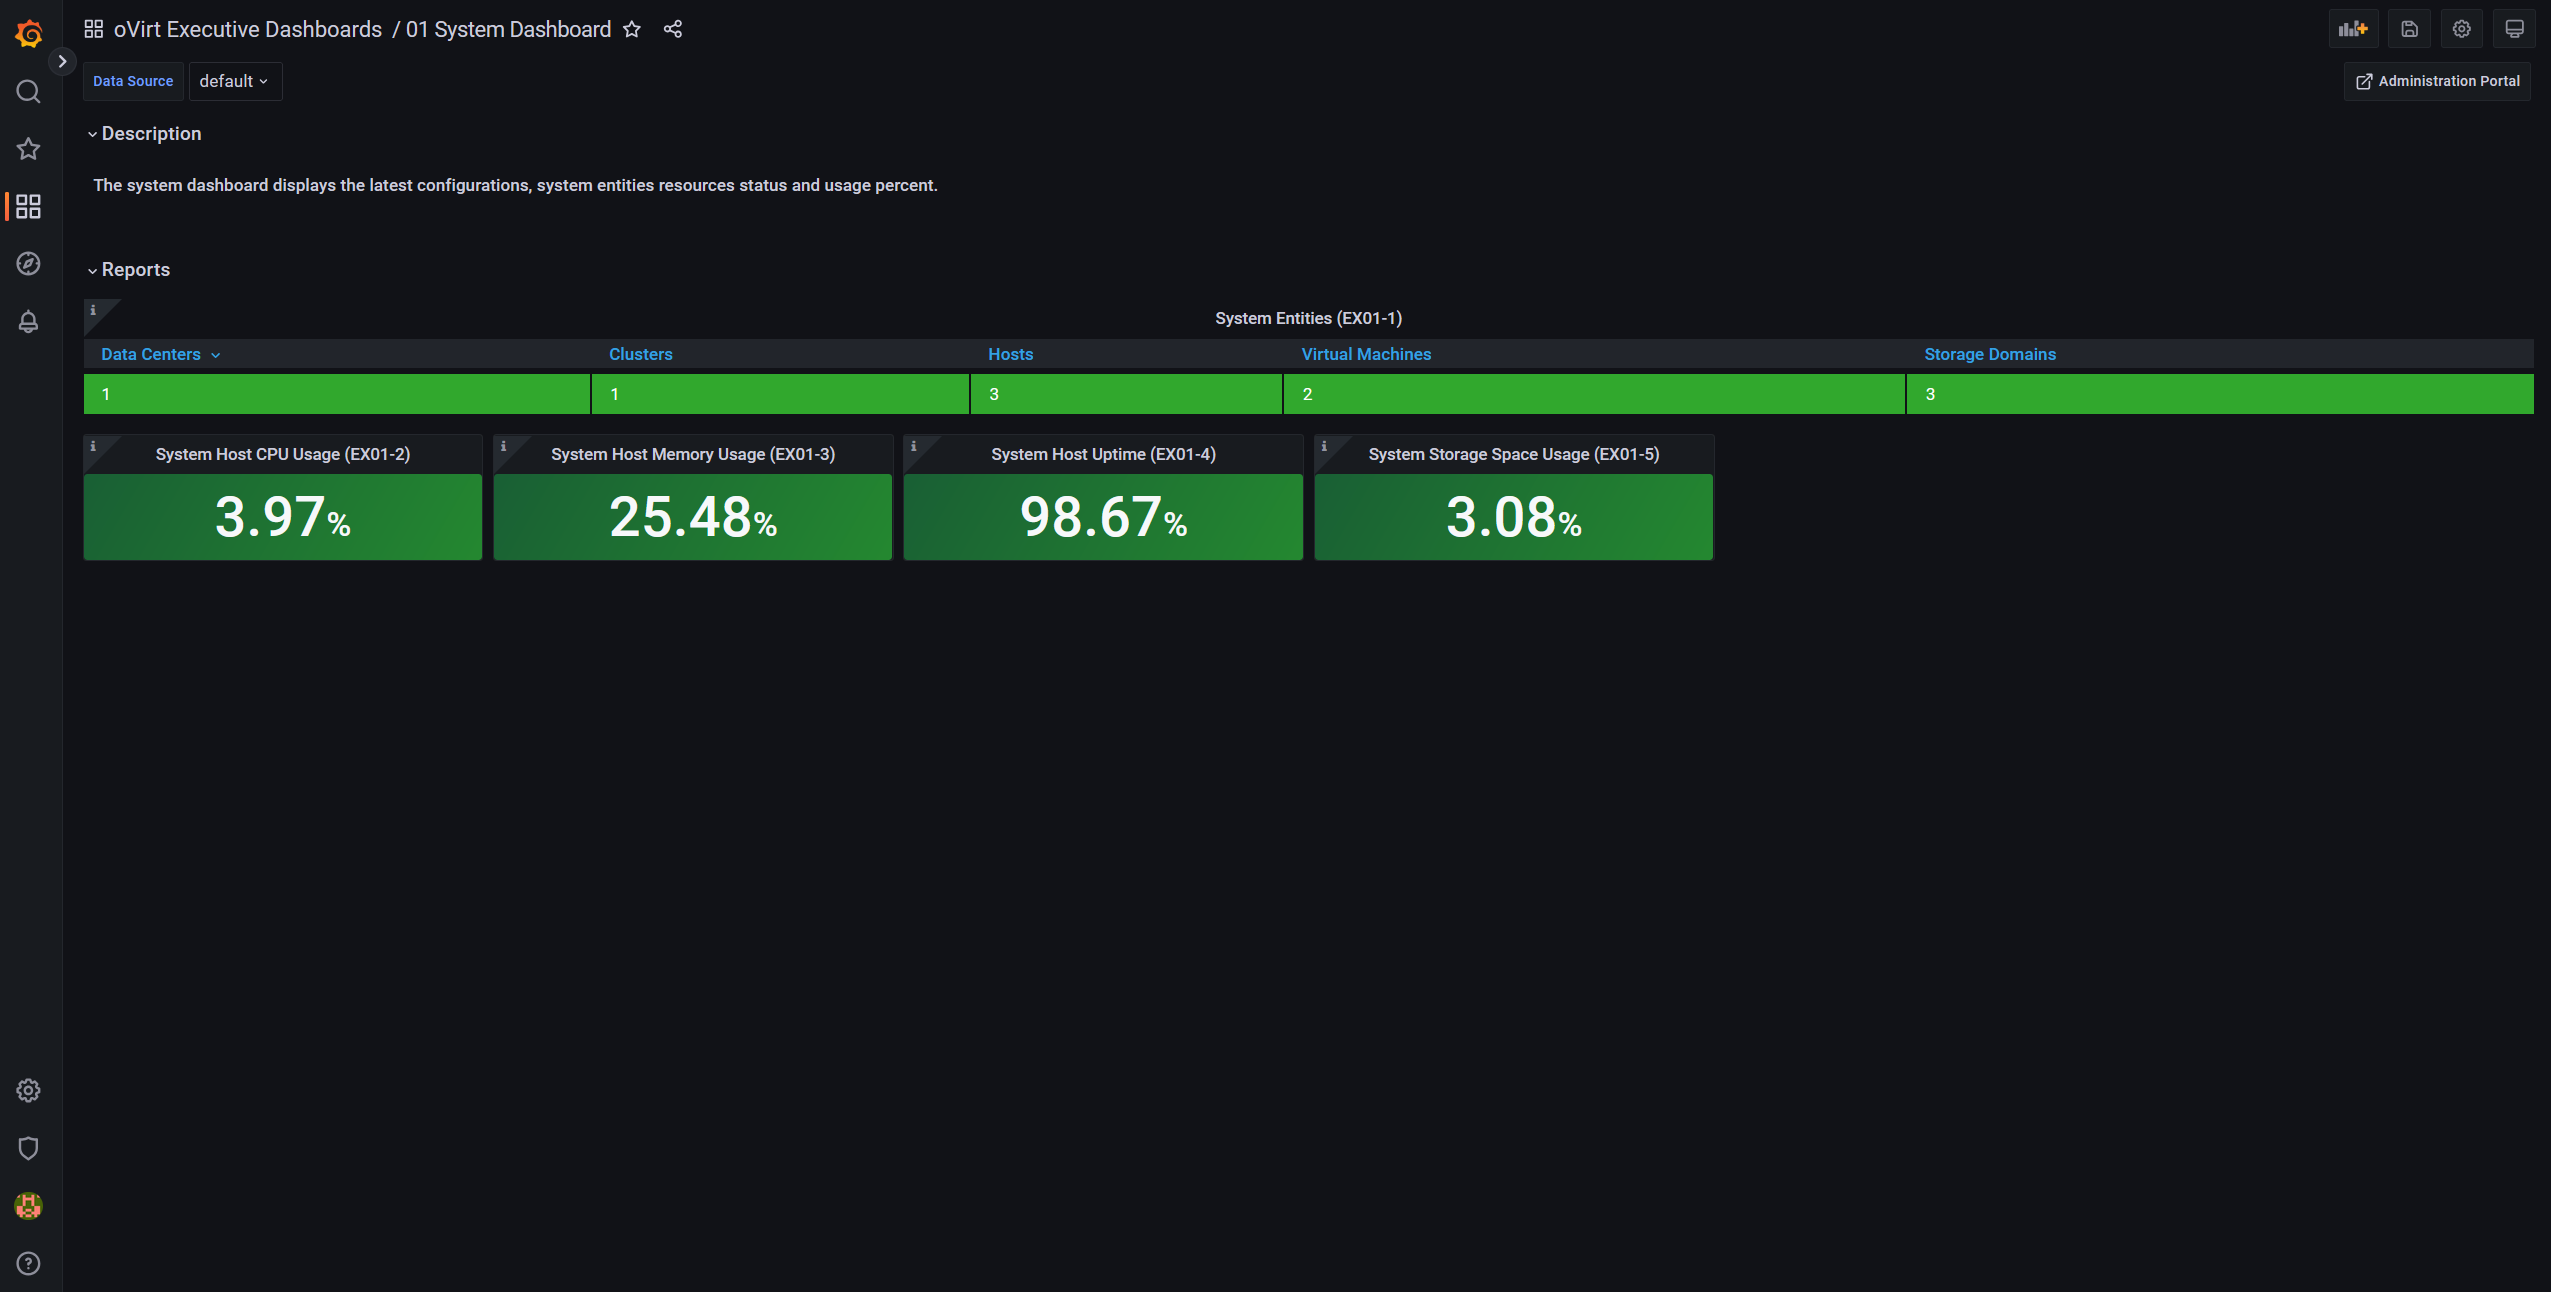Click the 3.97% CPU usage value
2551x1292 pixels.
tap(283, 517)
